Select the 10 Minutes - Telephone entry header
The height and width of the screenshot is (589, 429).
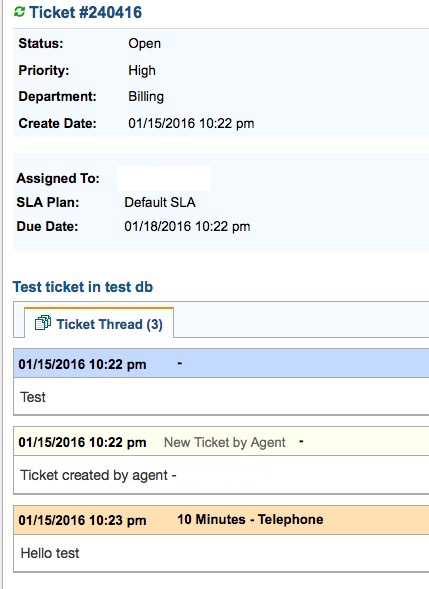(221, 520)
